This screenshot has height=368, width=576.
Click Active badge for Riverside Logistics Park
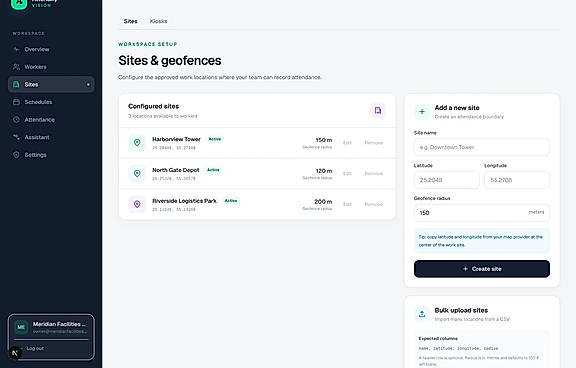231,201
